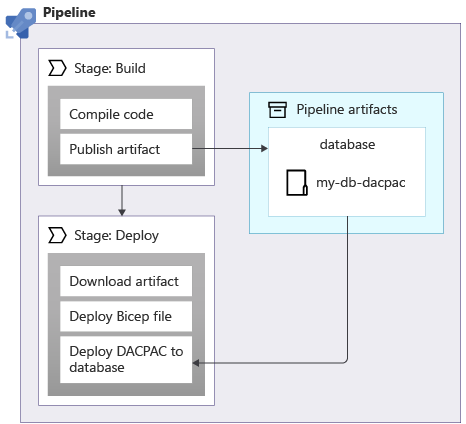Image resolution: width=466 pixels, height=424 pixels.
Task: Select the Publish artifact step
Action: pyautogui.click(x=126, y=149)
